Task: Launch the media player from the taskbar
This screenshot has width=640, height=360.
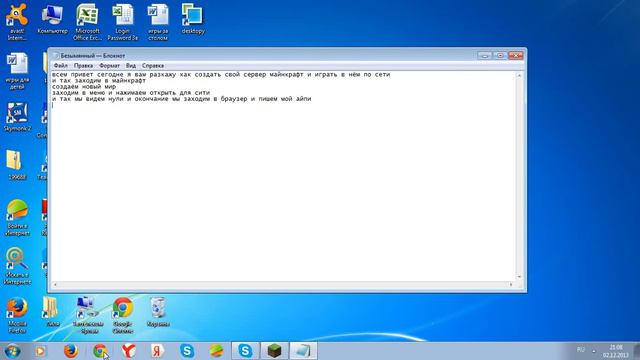Action: point(40,351)
